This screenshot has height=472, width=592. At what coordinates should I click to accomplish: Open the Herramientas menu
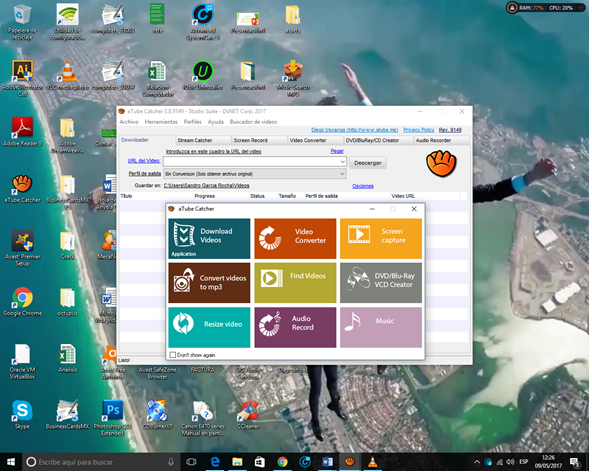click(162, 122)
